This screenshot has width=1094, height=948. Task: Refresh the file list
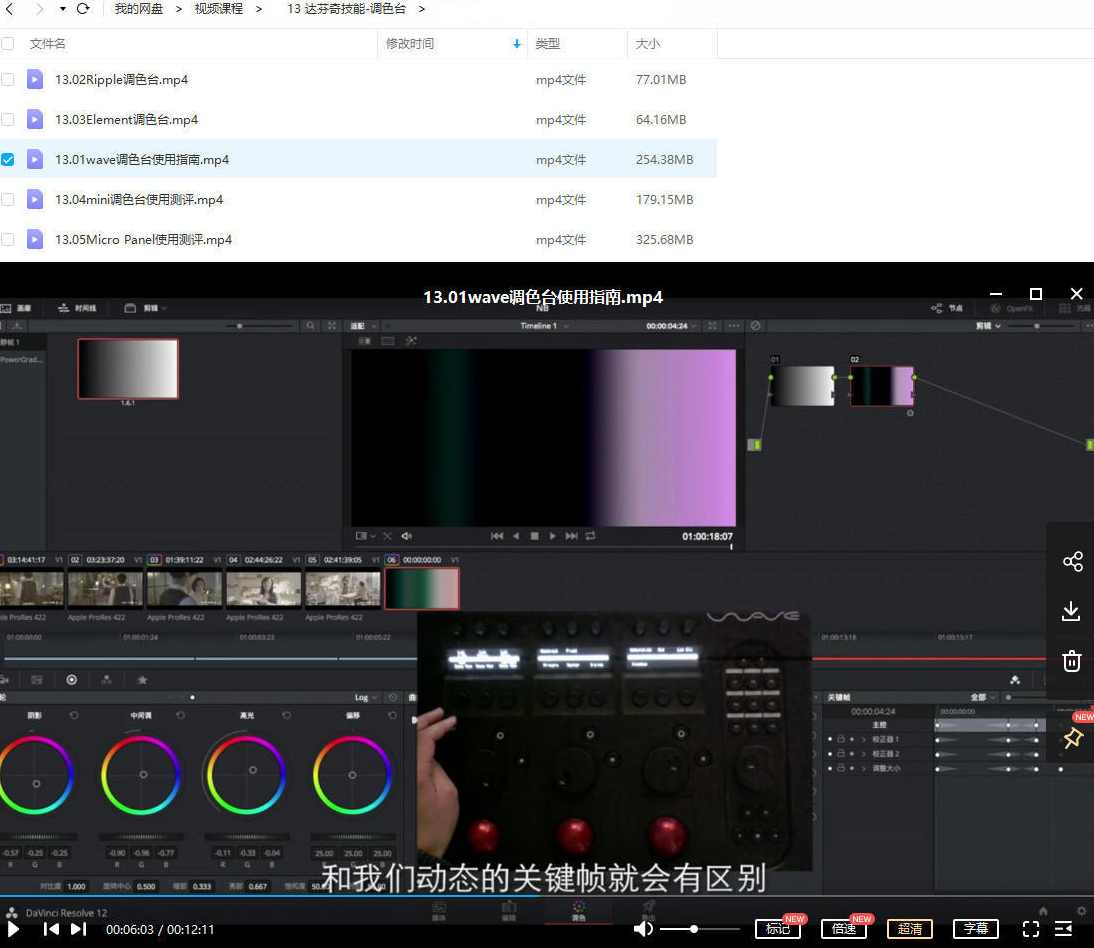click(83, 9)
